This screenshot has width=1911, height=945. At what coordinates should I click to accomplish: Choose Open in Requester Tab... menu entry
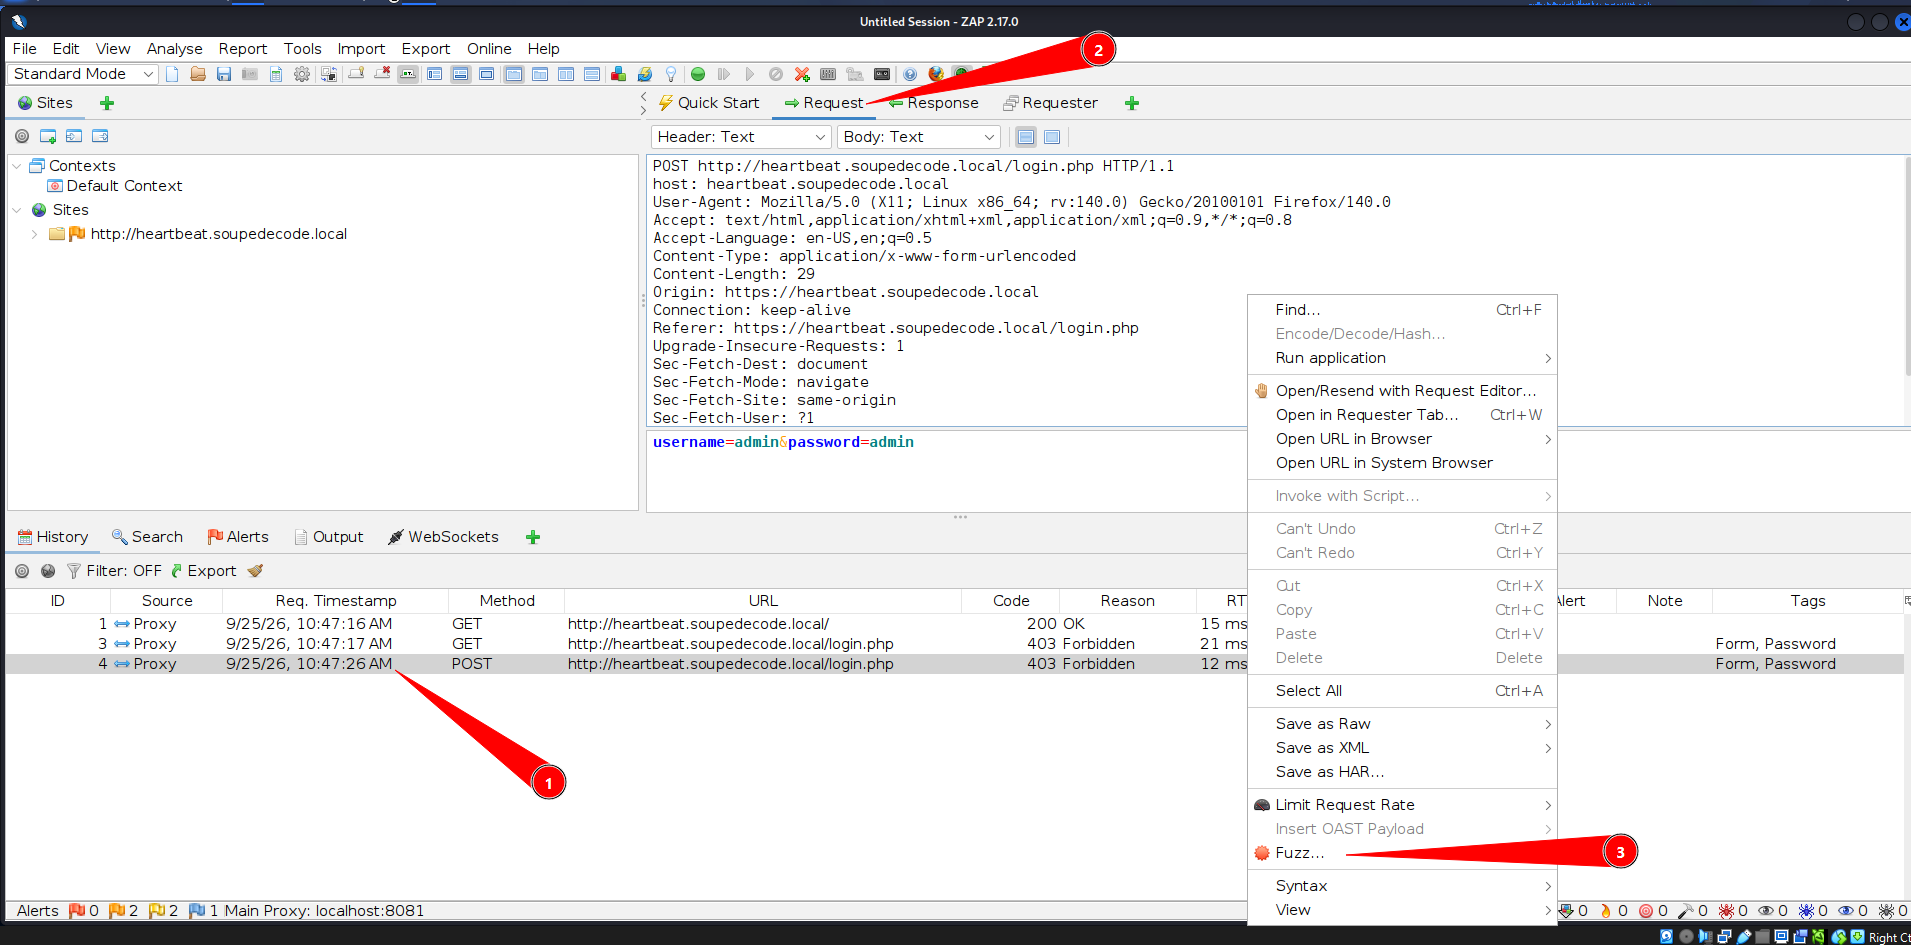tap(1402, 415)
